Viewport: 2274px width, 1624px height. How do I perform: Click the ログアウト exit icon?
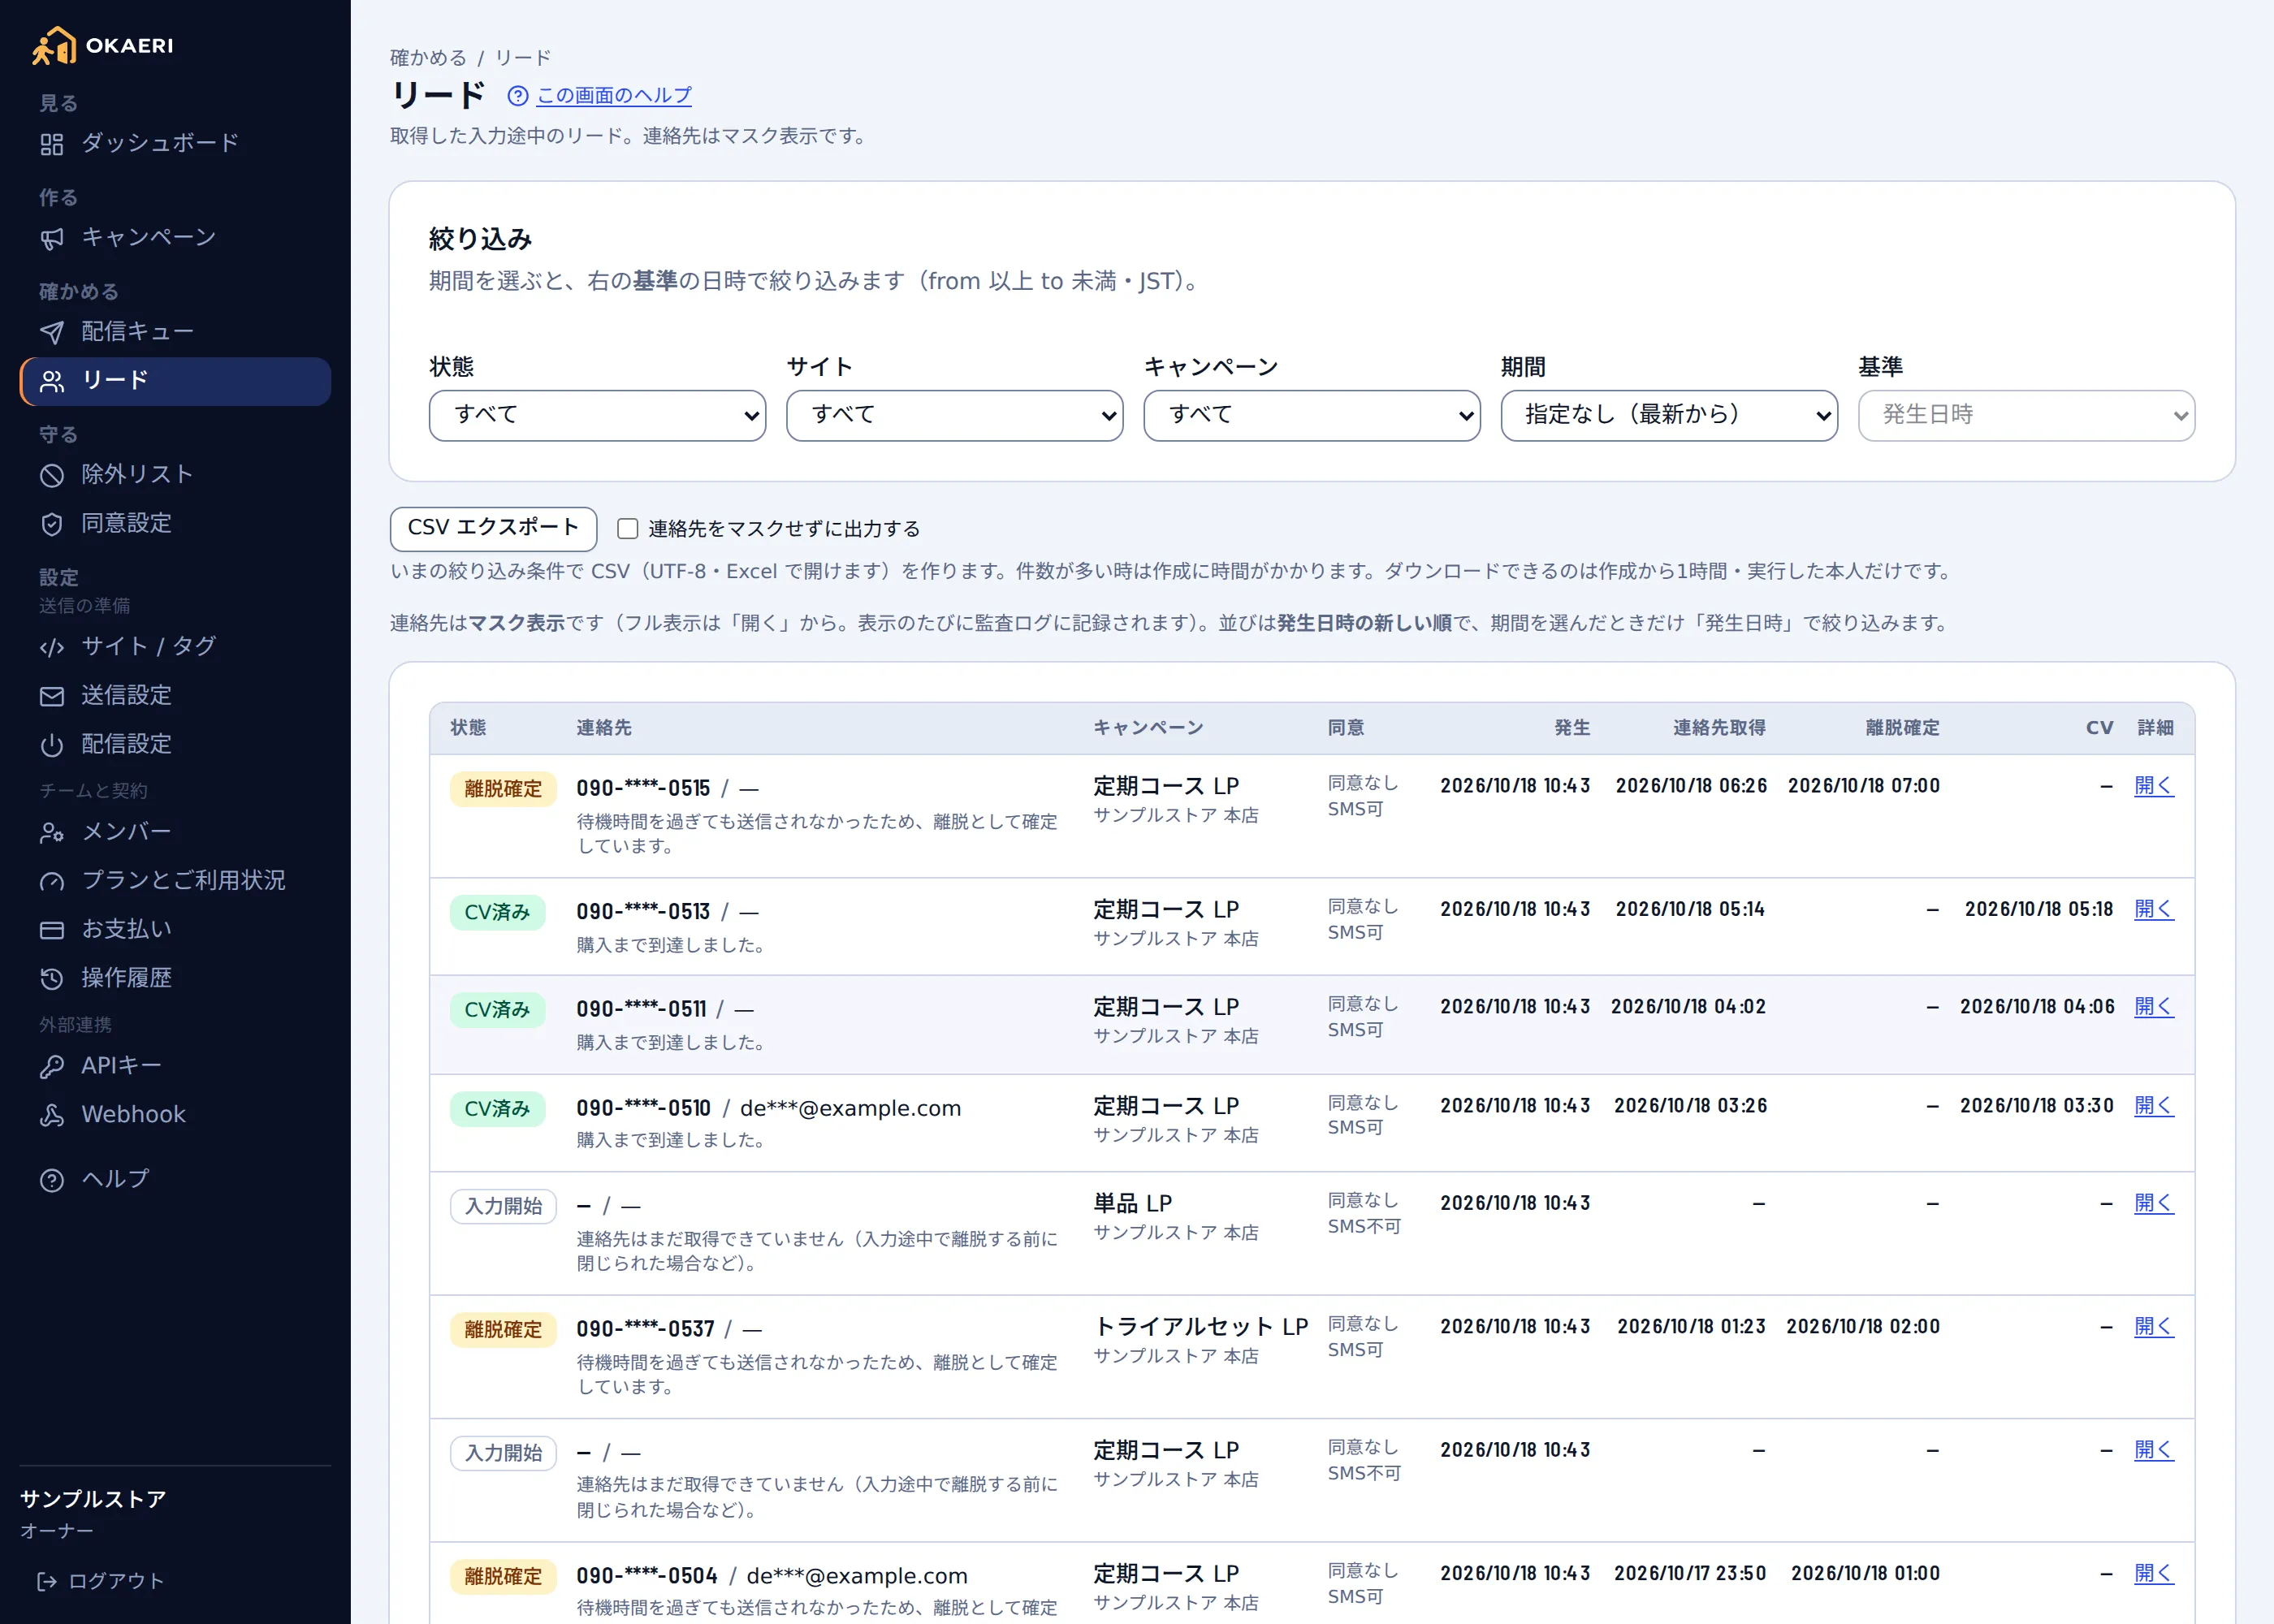pyautogui.click(x=47, y=1581)
